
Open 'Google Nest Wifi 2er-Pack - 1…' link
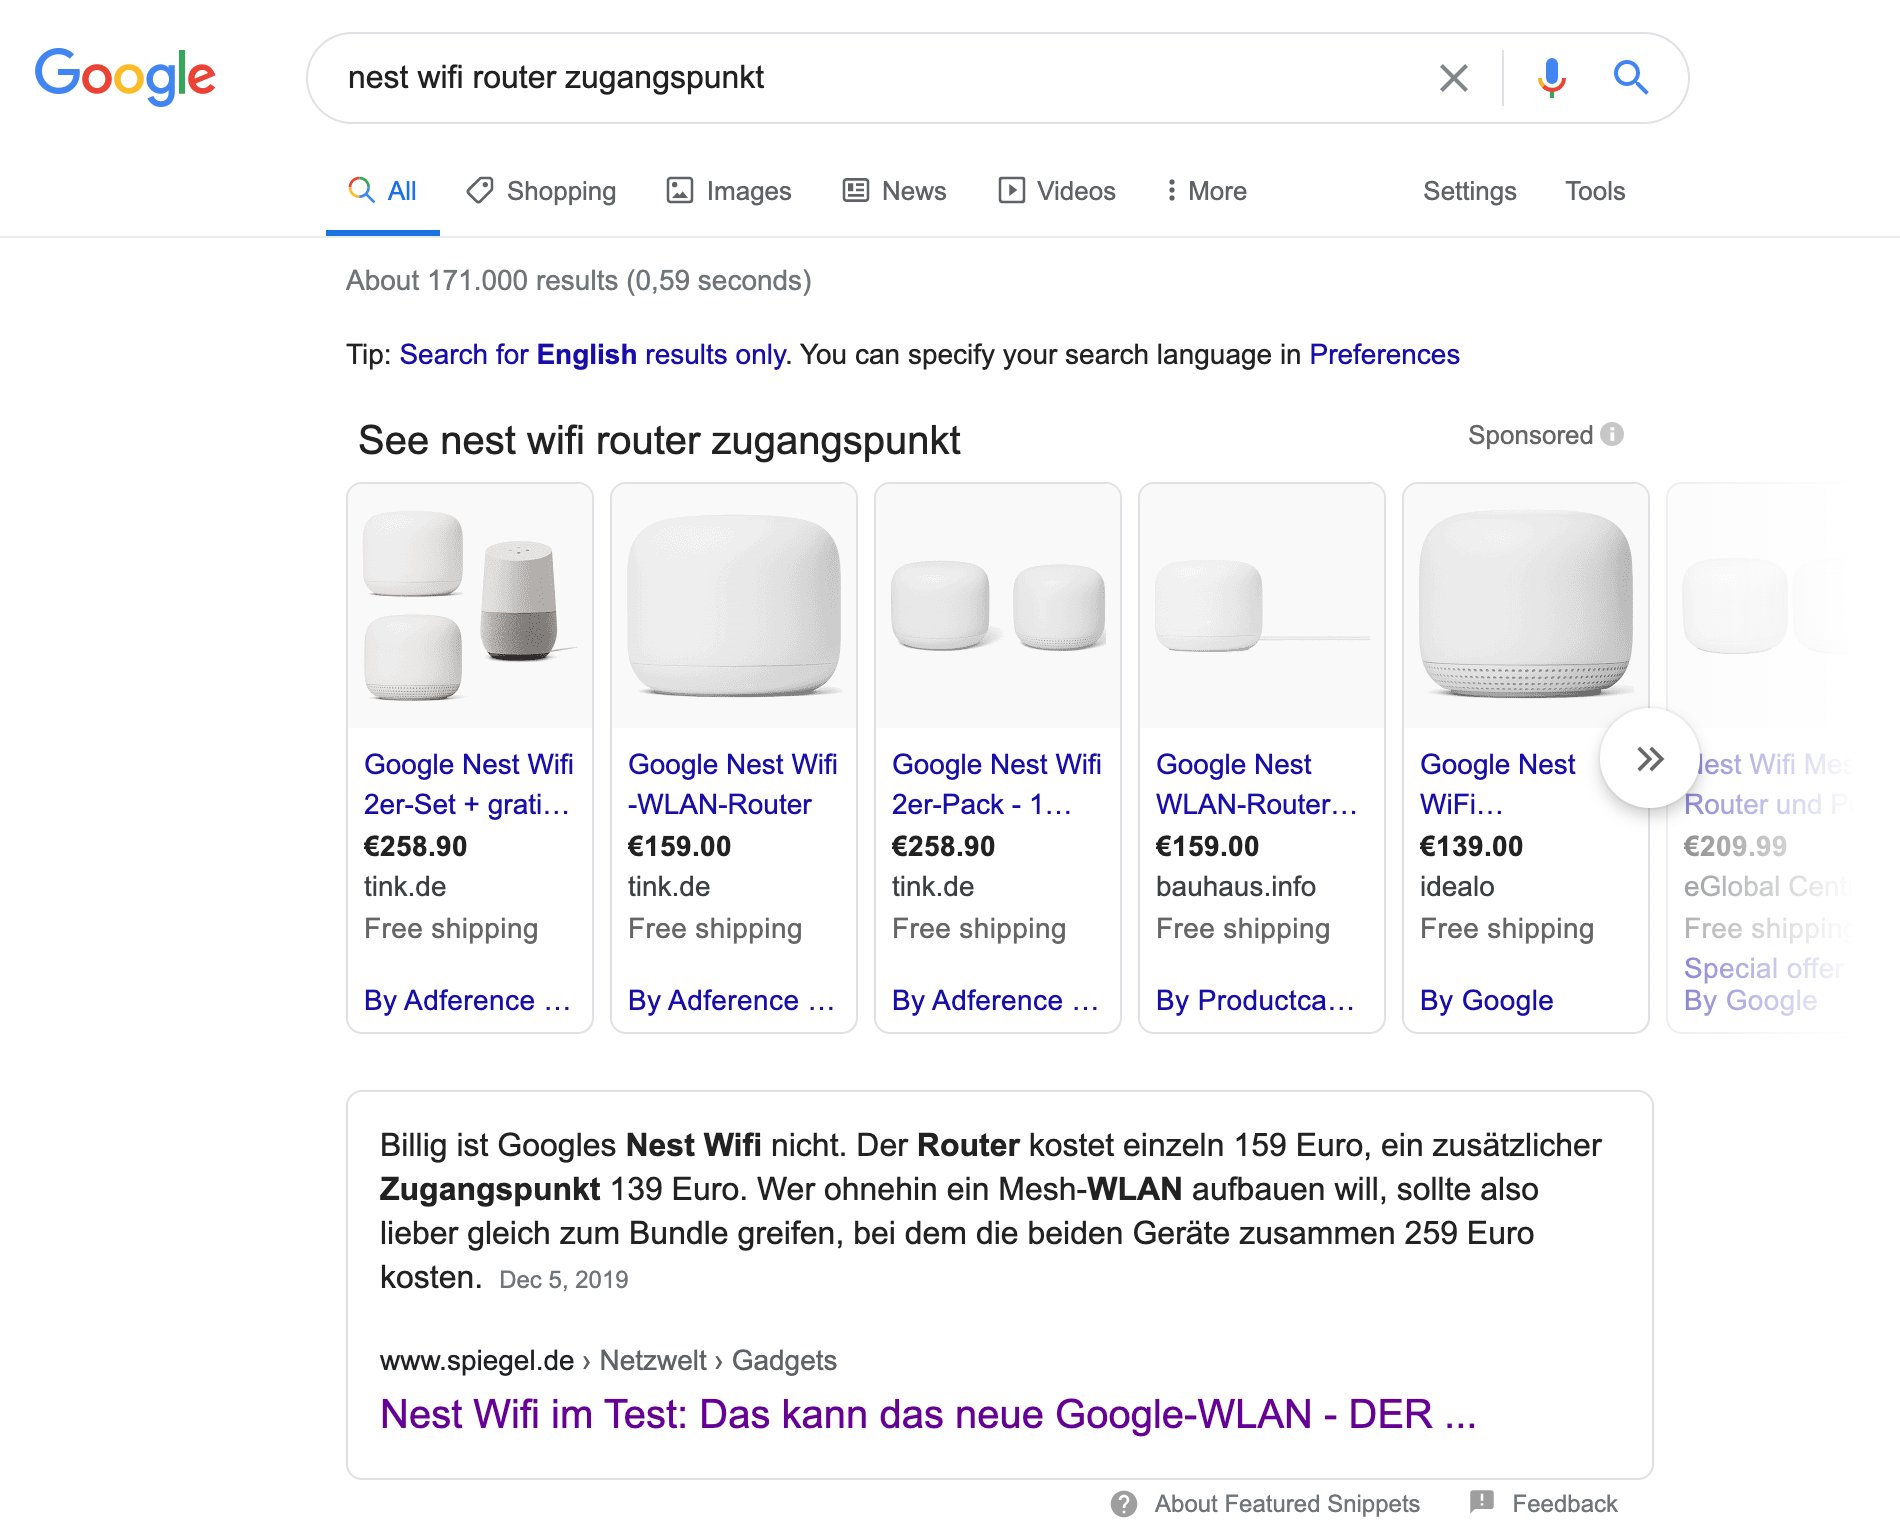pyautogui.click(x=997, y=784)
